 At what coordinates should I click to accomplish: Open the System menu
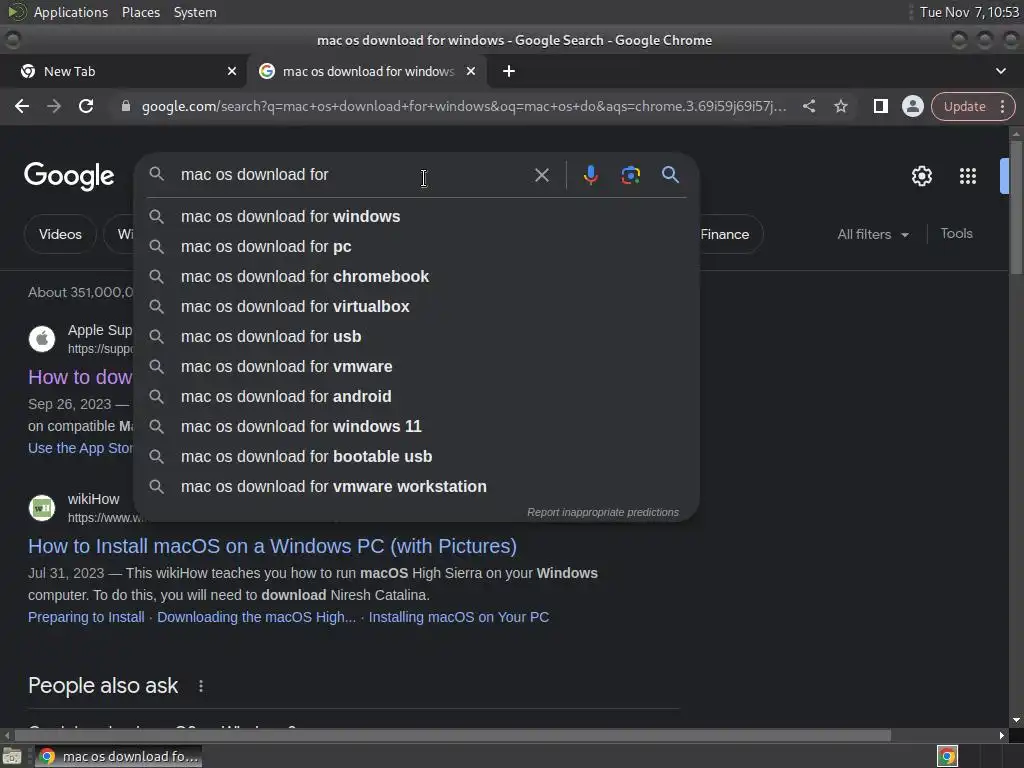point(195,12)
